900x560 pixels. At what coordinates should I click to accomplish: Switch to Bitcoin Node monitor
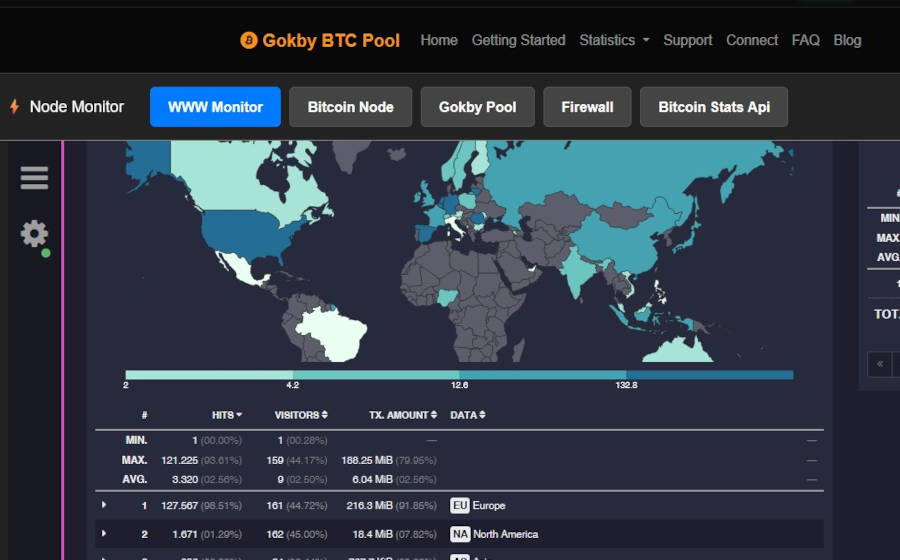tap(351, 107)
